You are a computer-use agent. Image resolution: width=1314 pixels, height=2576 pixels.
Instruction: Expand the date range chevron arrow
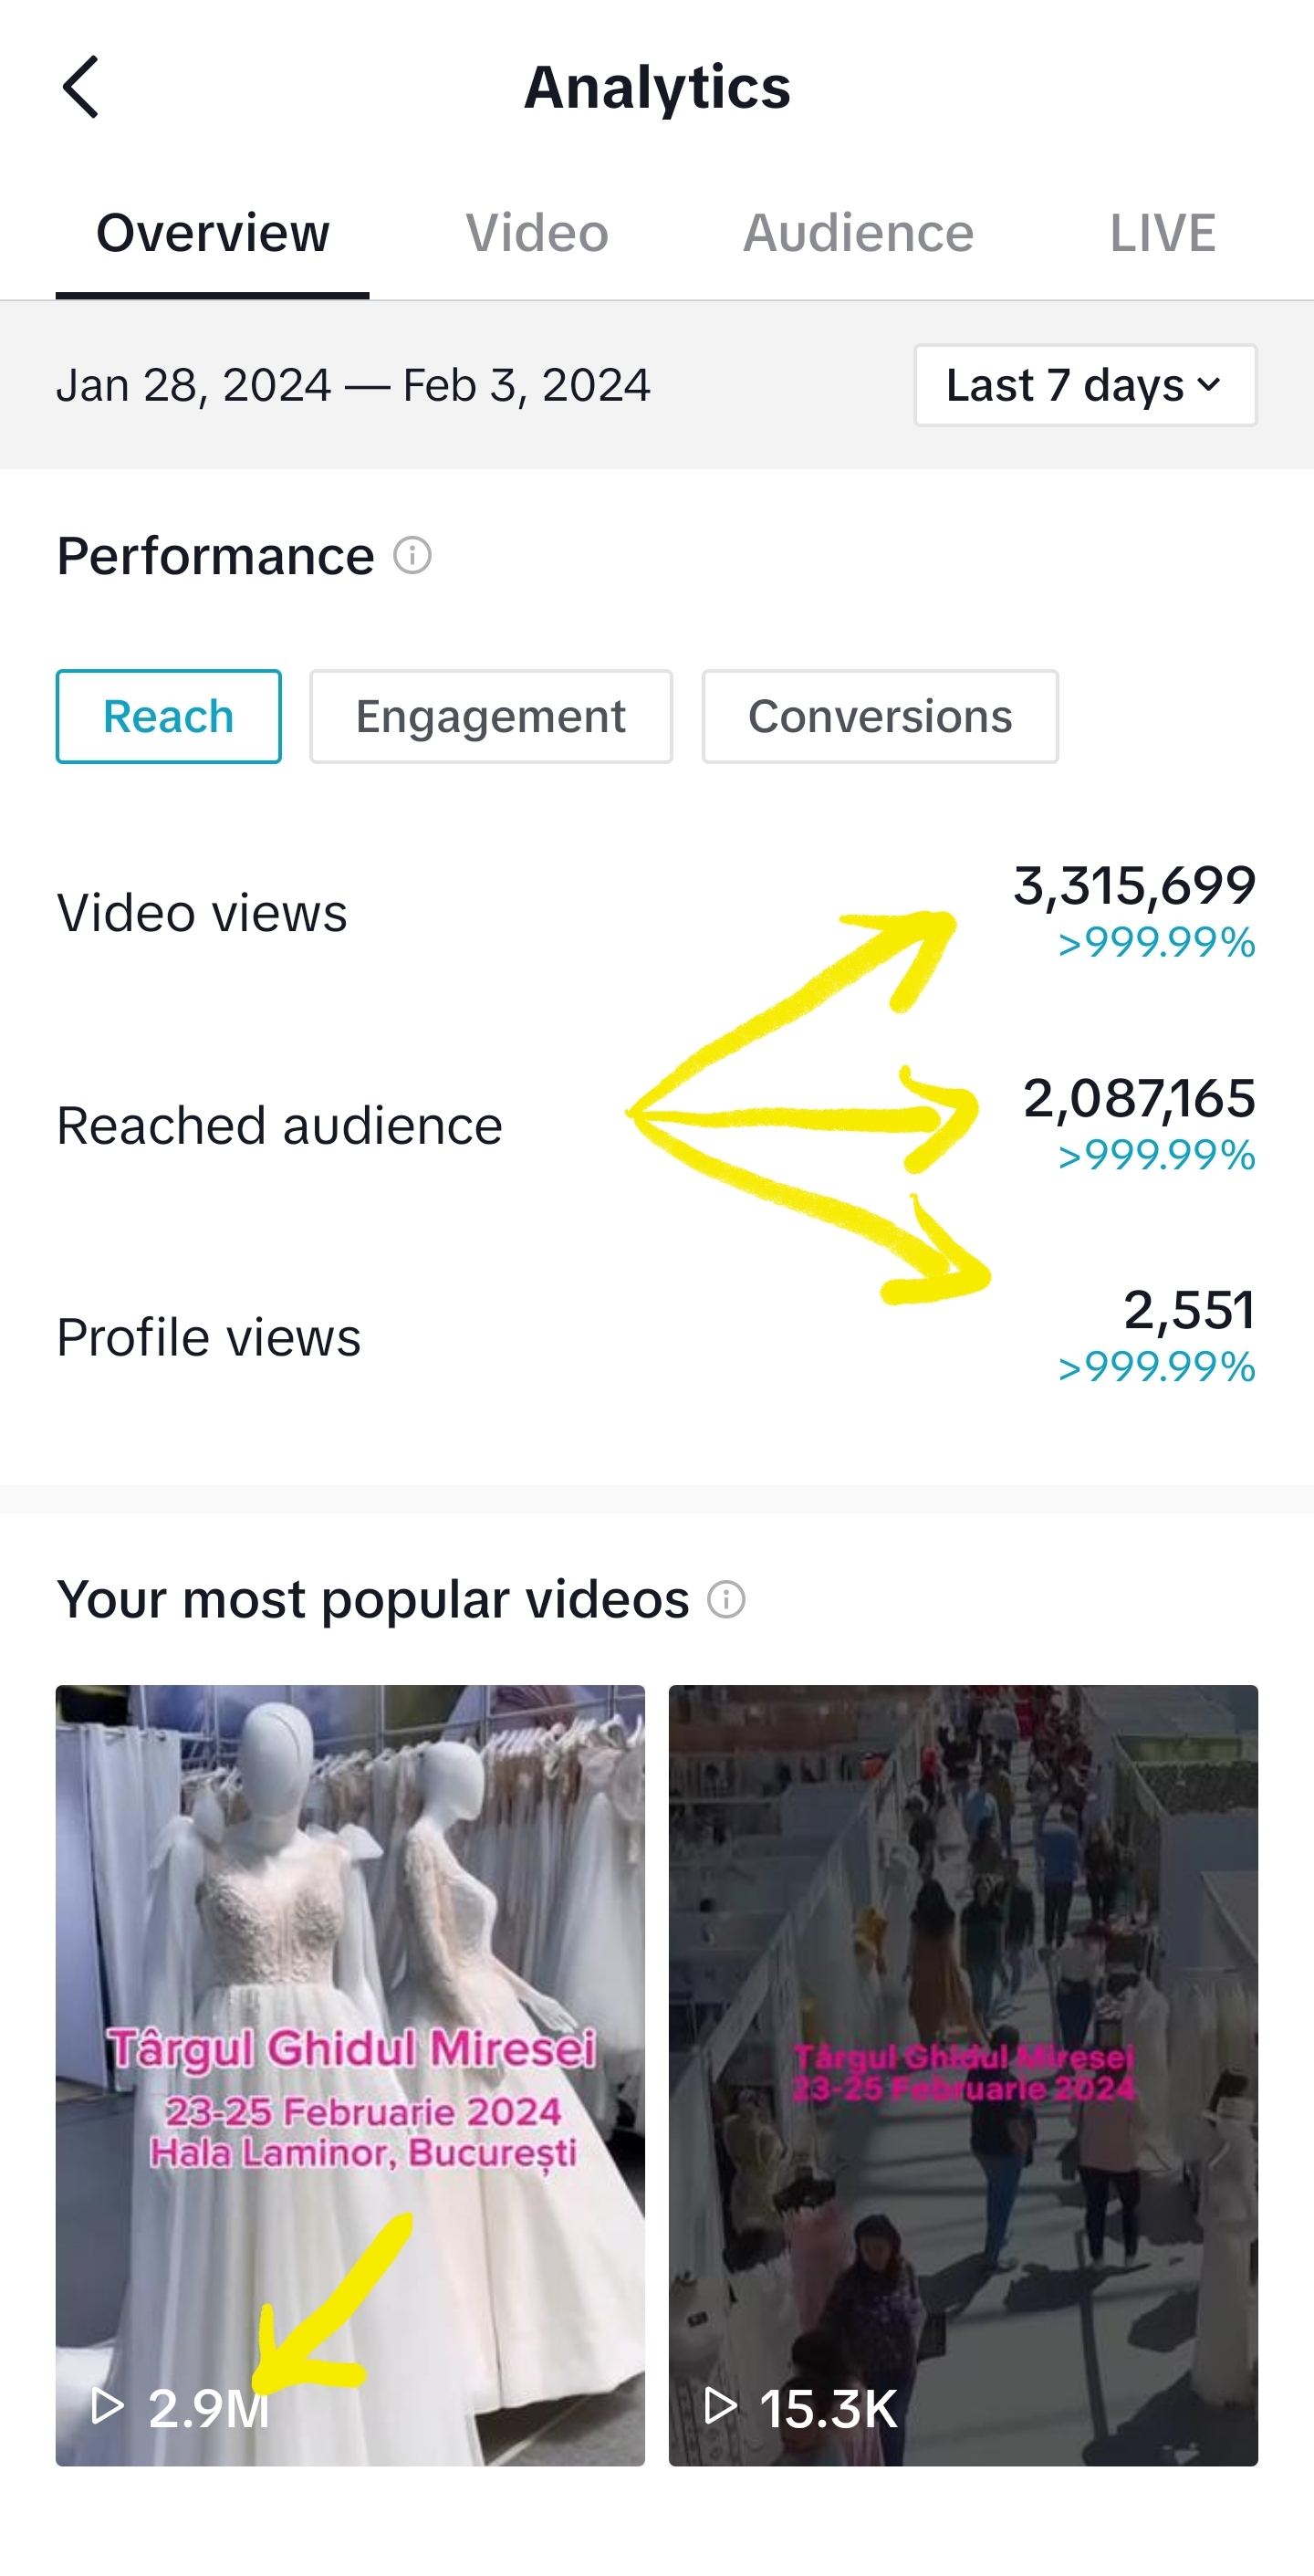[x=1209, y=385]
